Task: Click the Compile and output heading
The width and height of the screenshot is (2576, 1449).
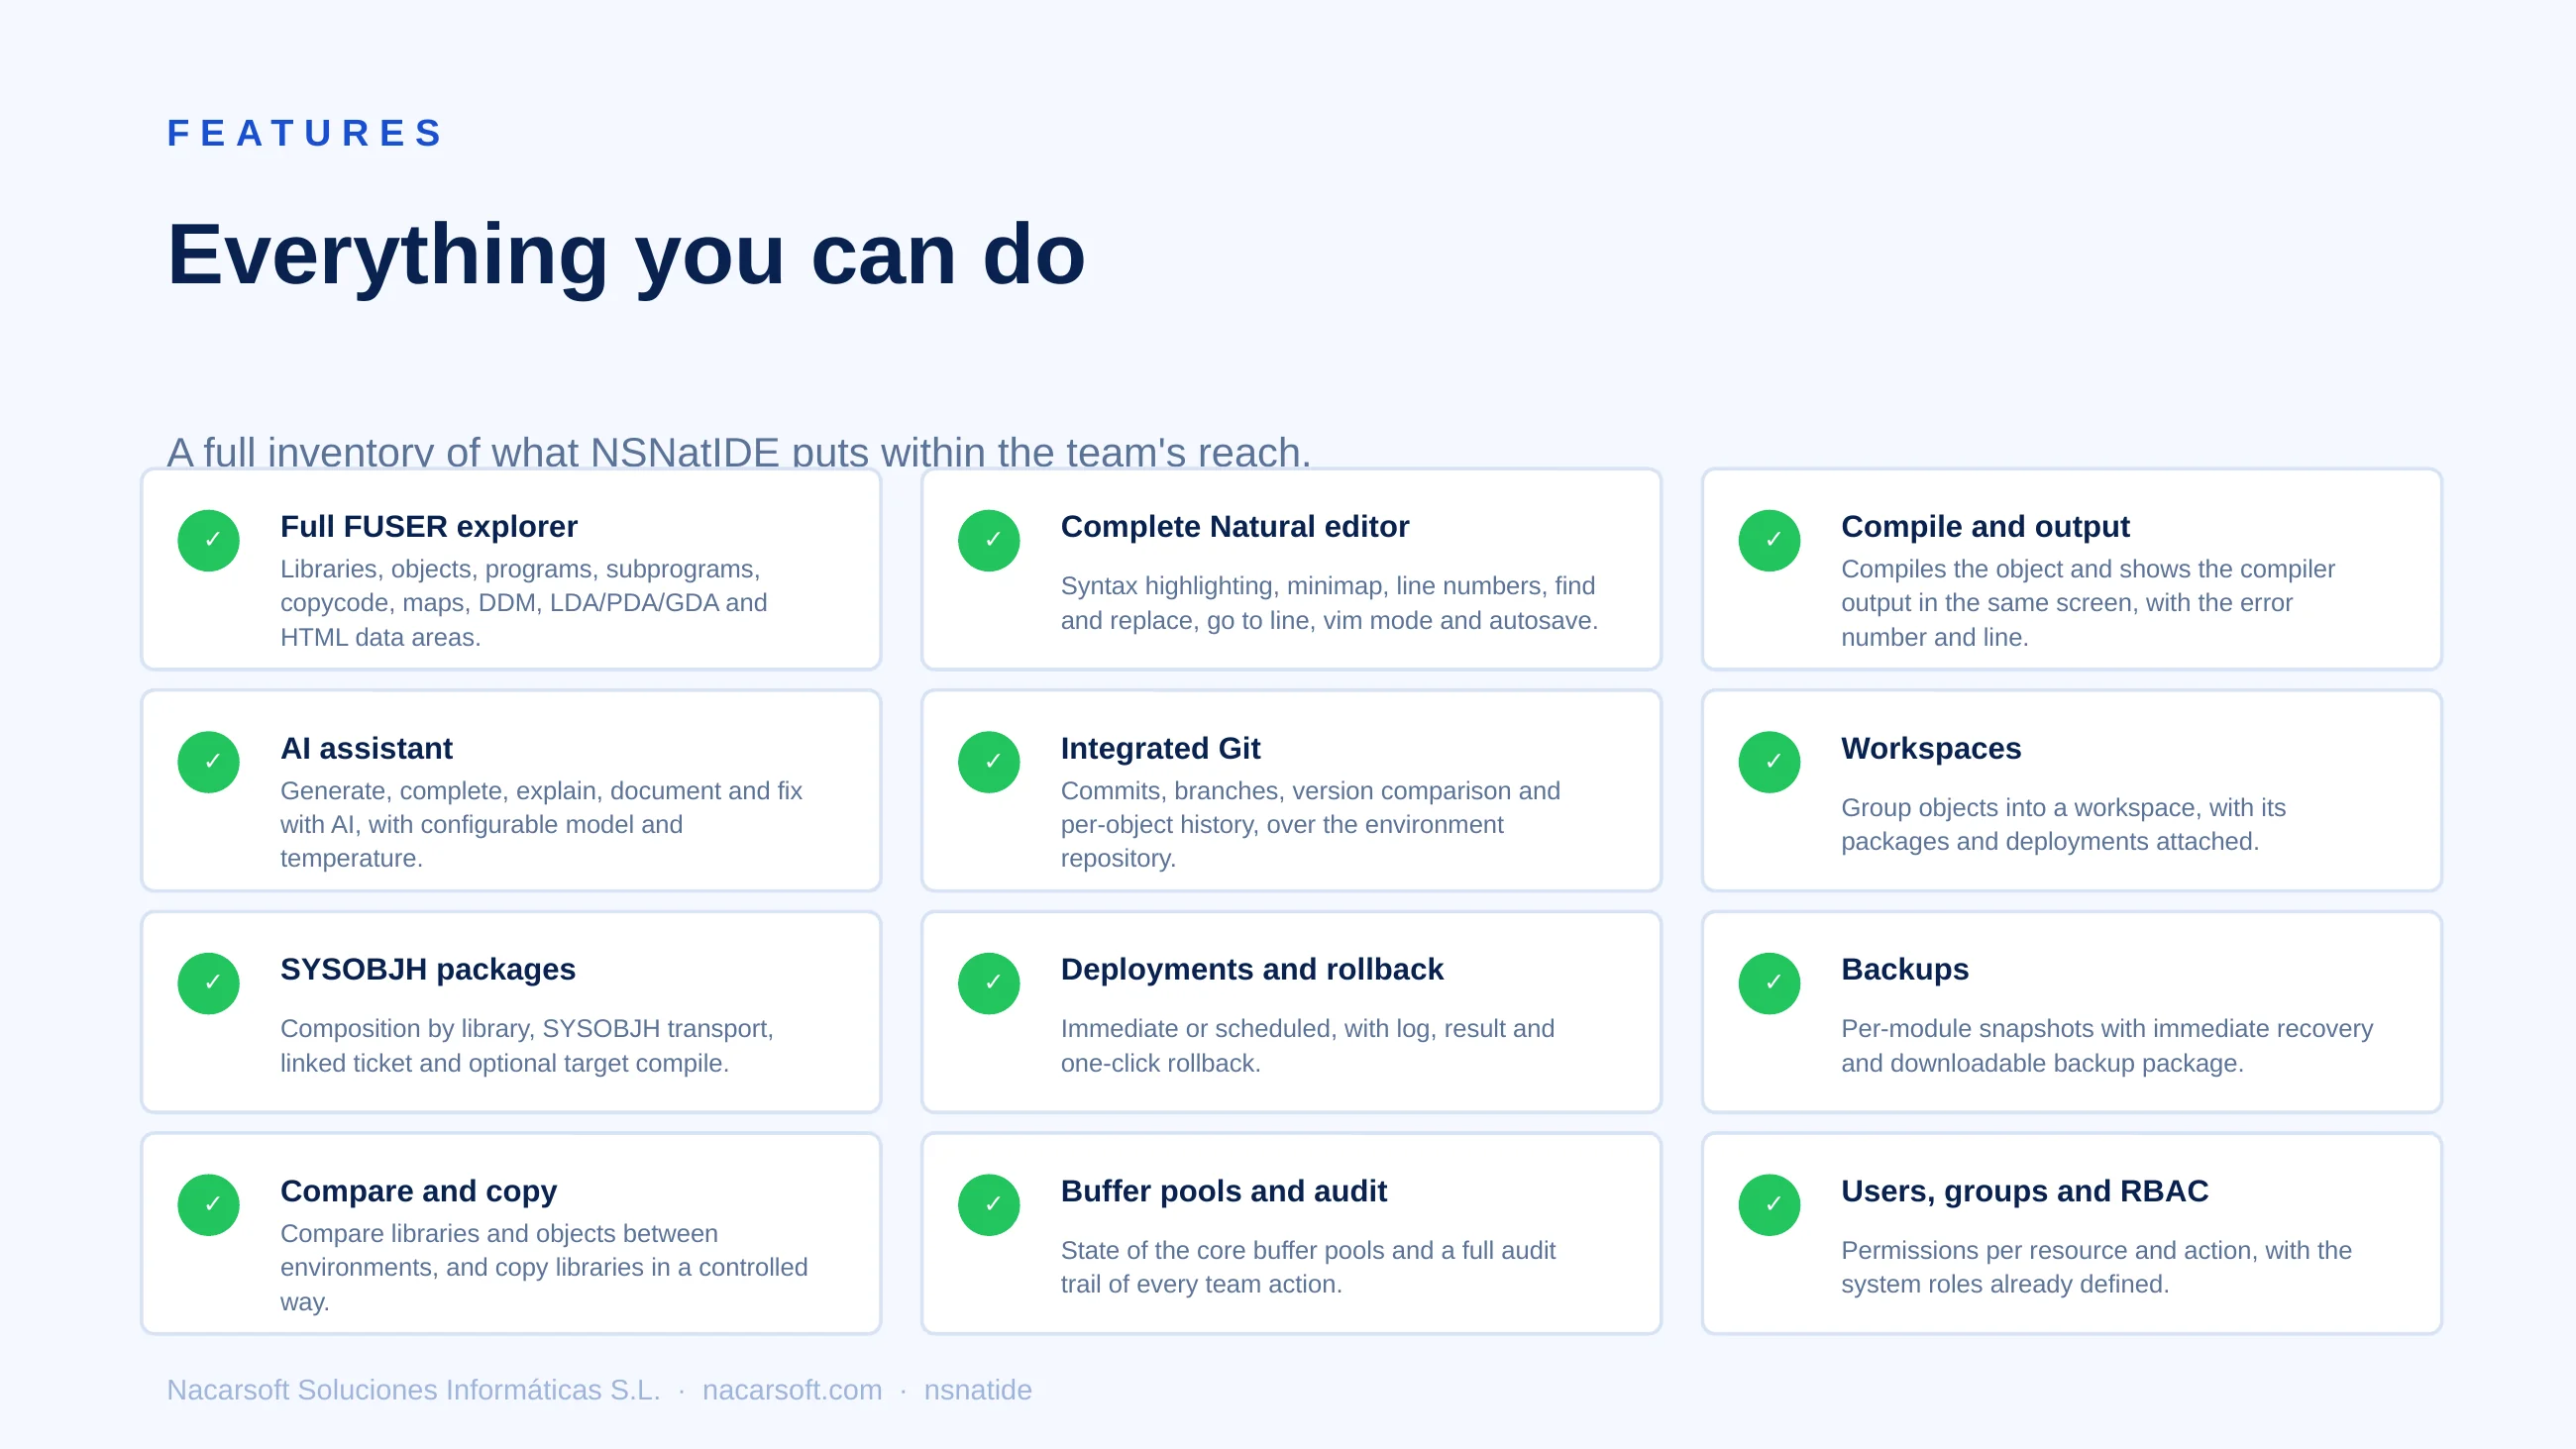Action: (x=1985, y=527)
